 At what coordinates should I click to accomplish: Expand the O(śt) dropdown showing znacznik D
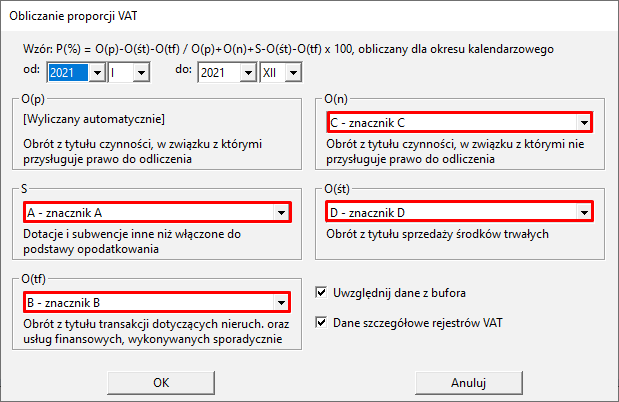(x=582, y=212)
